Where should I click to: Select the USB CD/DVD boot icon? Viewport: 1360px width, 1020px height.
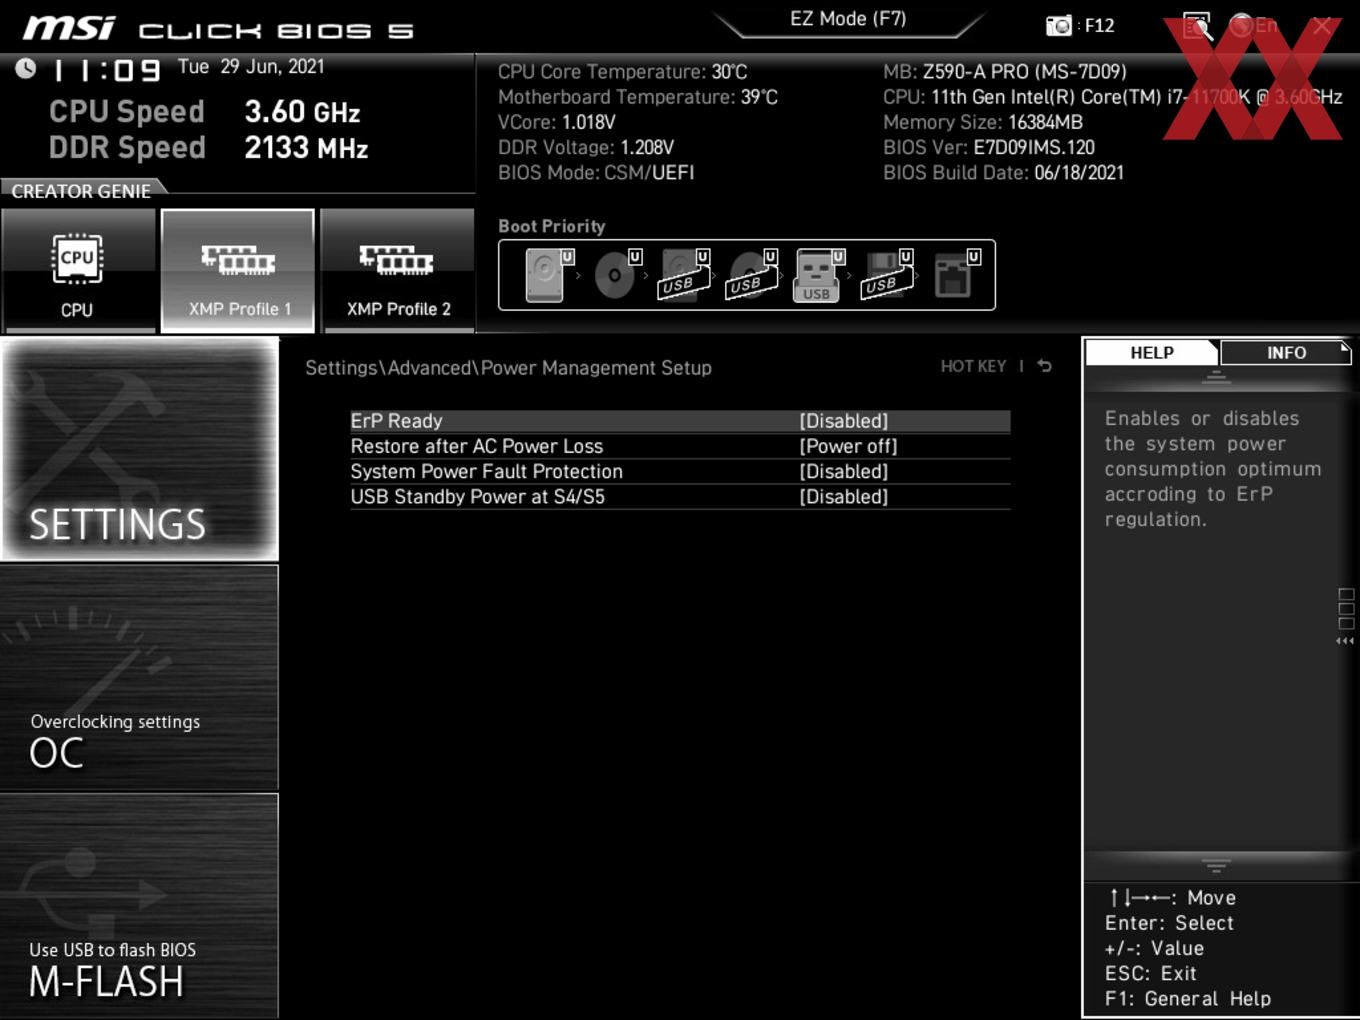coord(752,275)
